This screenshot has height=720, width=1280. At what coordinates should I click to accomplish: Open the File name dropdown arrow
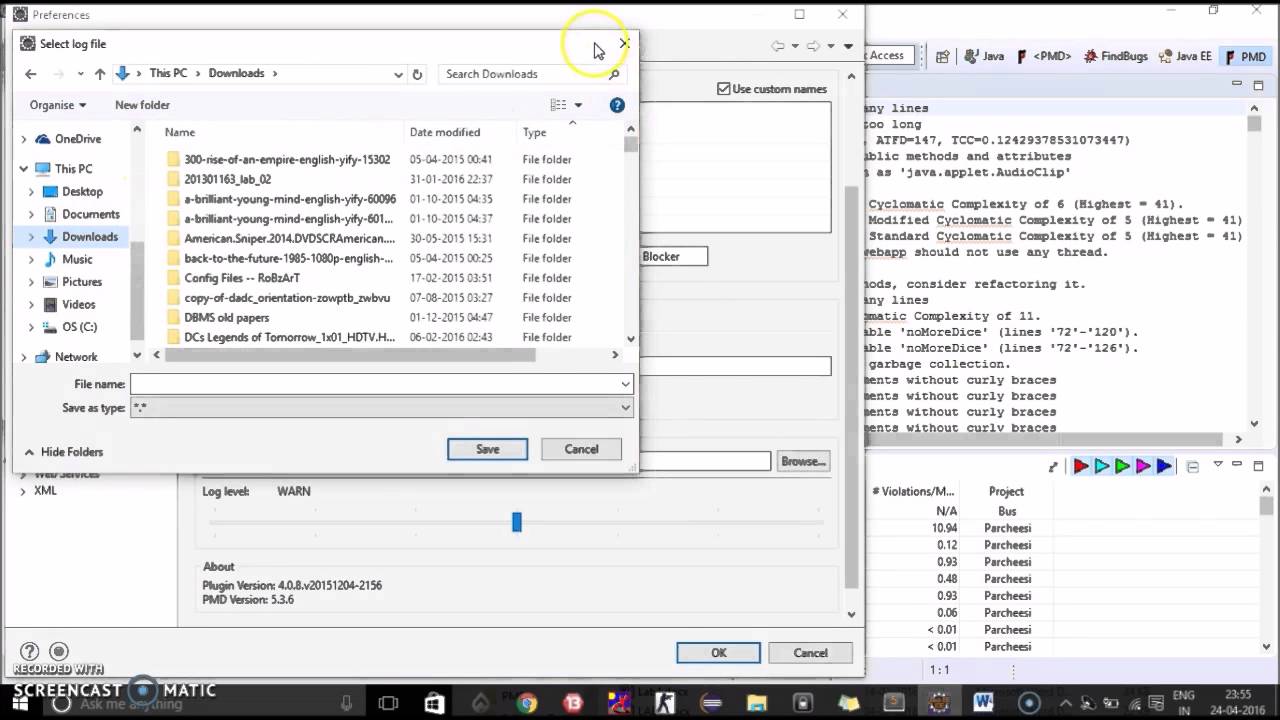(x=625, y=384)
